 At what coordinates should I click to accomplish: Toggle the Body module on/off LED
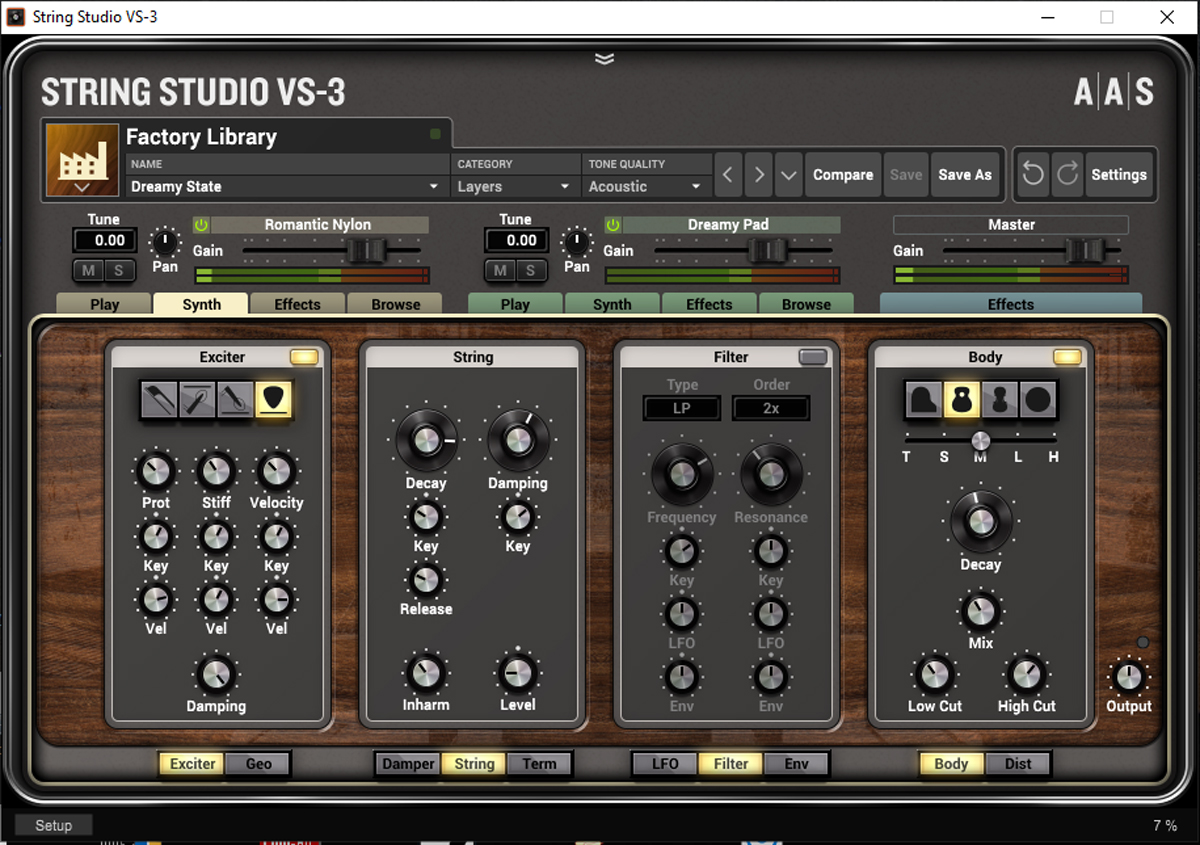pyautogui.click(x=1067, y=357)
